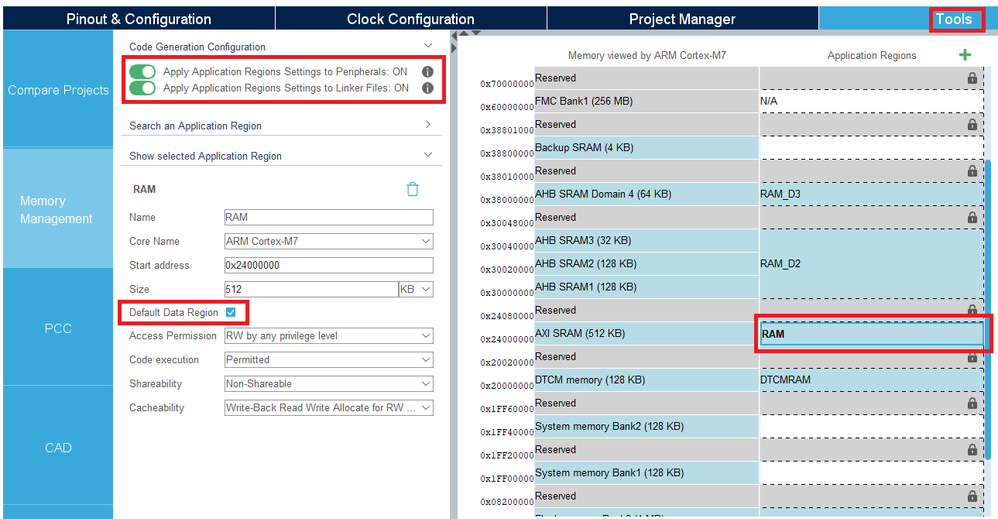The image size is (998, 519).
Task: Select the N/A region beside FMC Bank1
Action: (x=871, y=101)
